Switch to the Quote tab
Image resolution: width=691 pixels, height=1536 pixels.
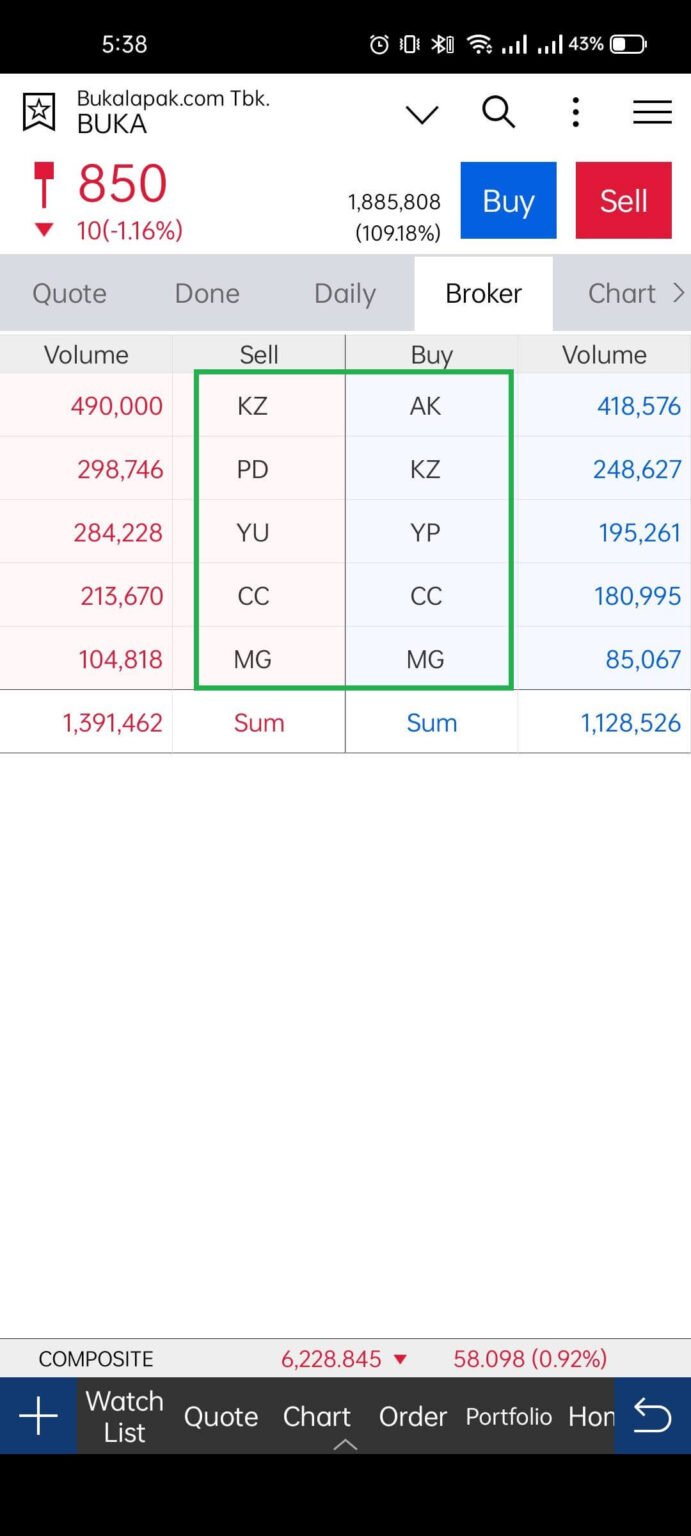[69, 293]
